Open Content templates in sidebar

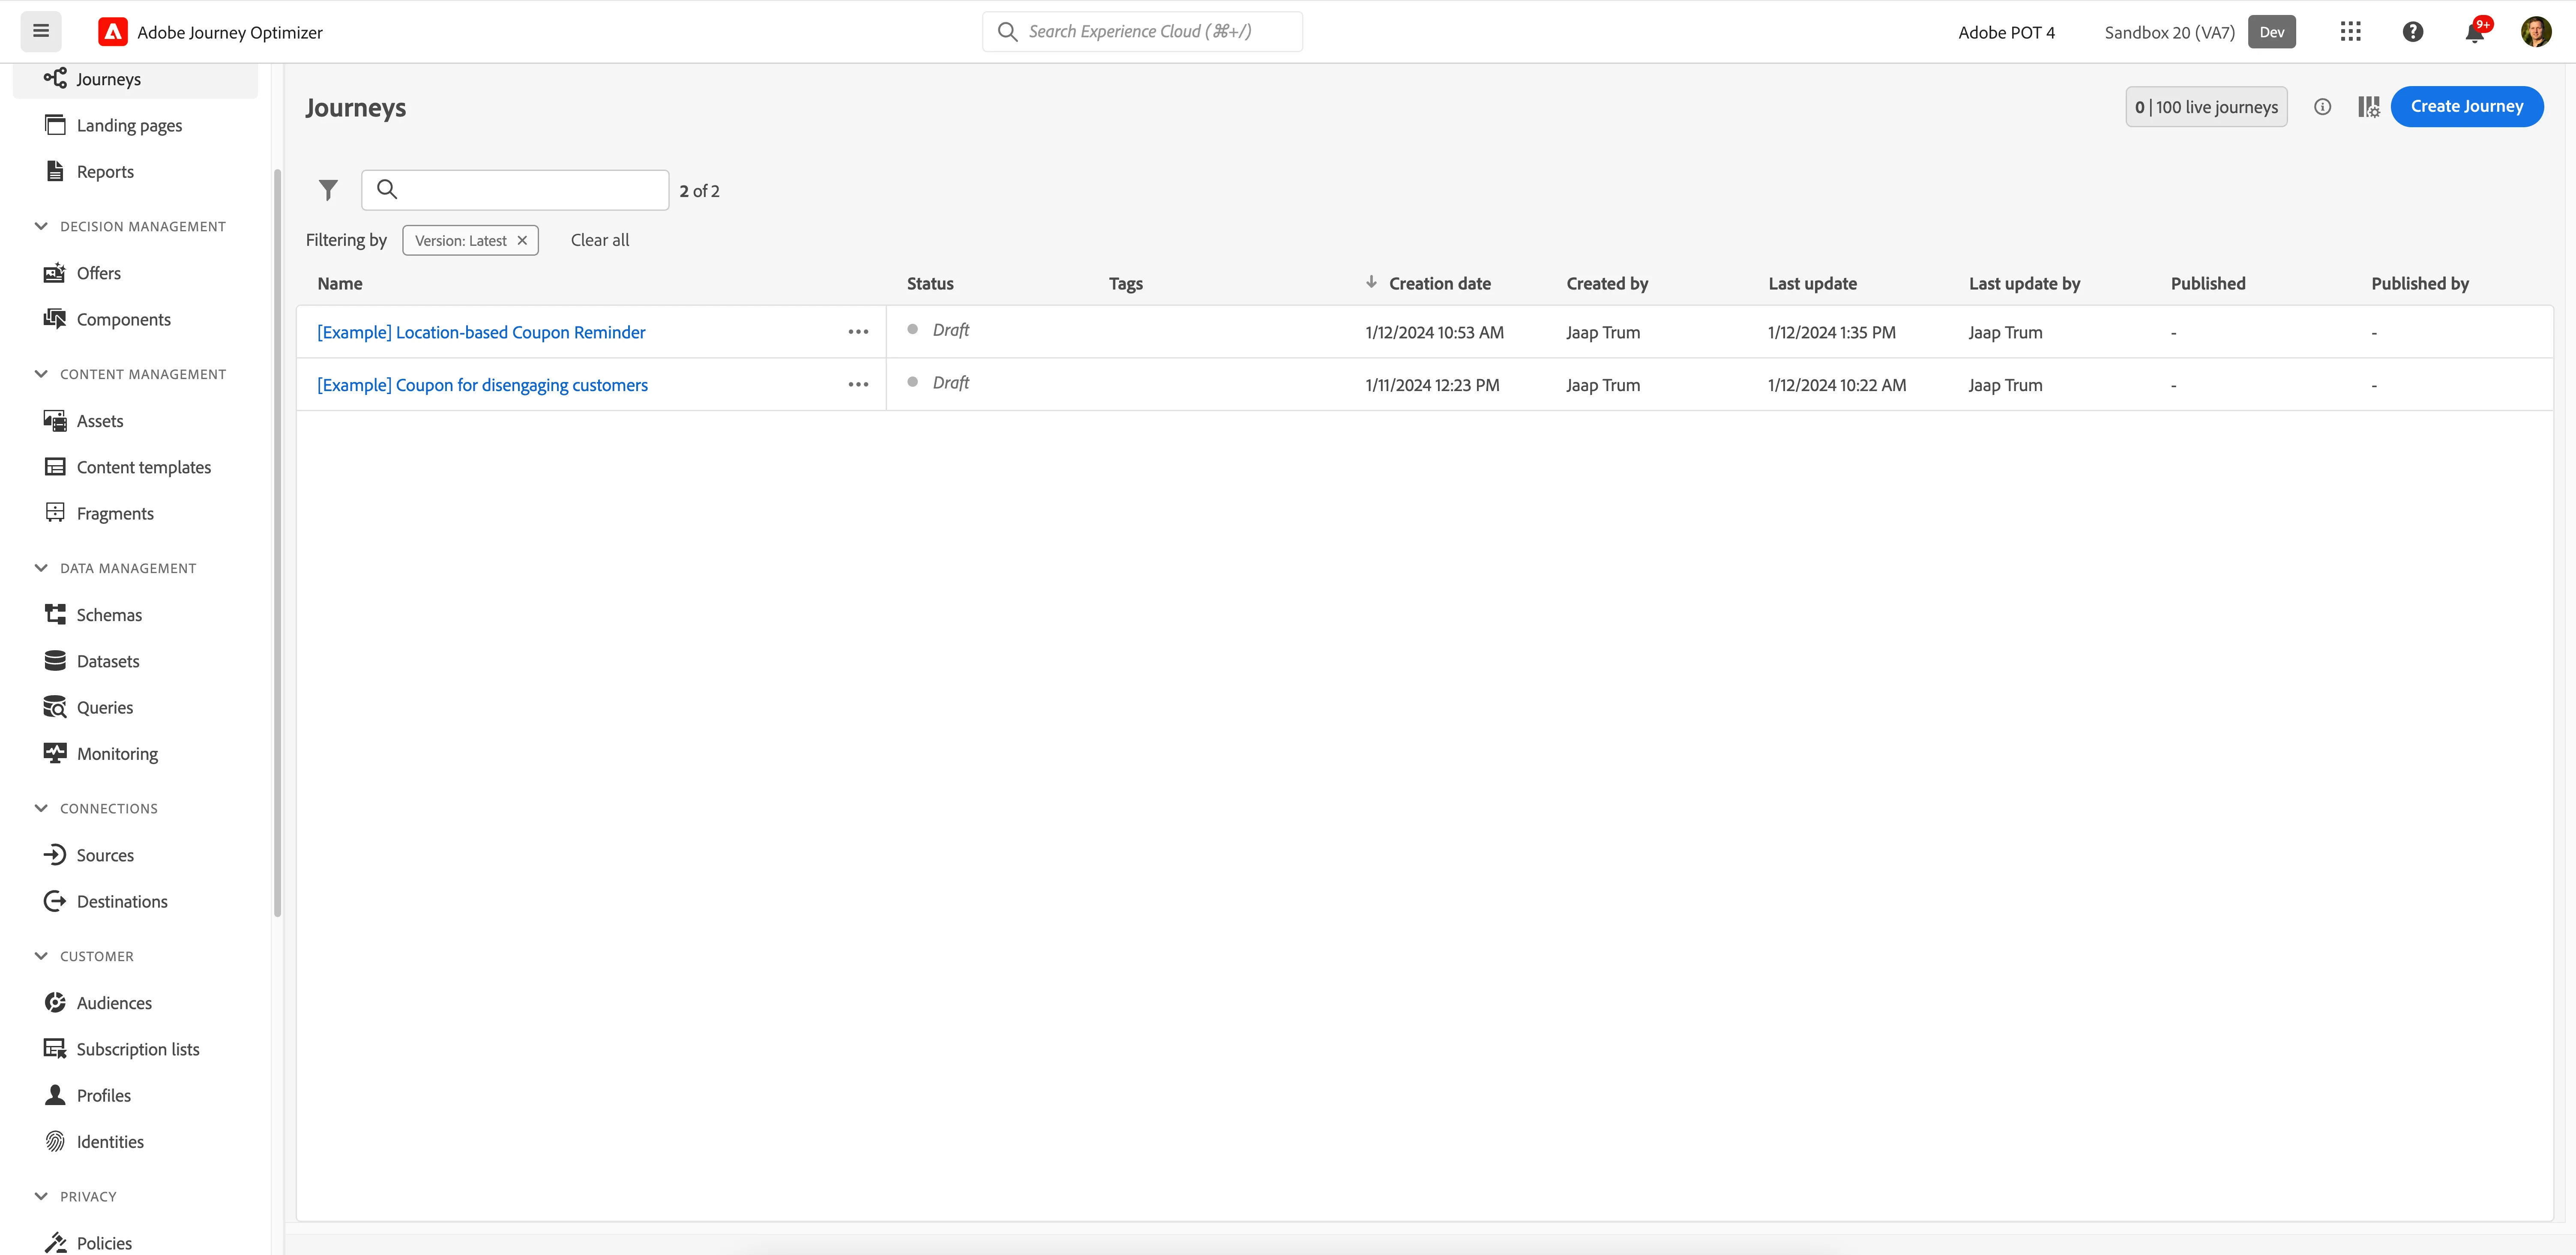pos(143,467)
